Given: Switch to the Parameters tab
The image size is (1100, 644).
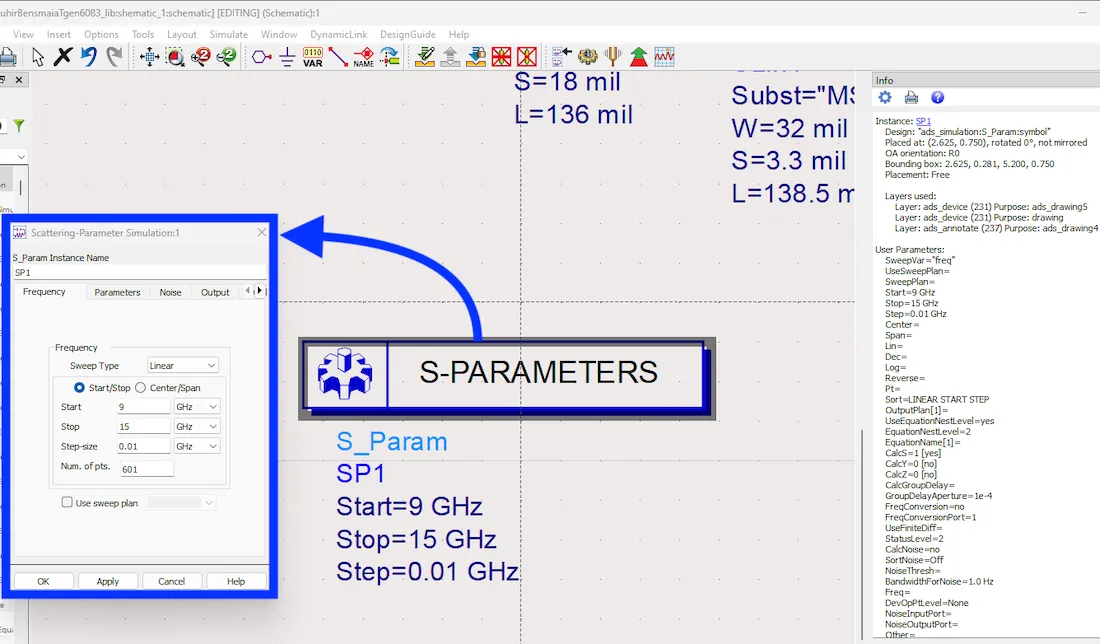Looking at the screenshot, I should [x=117, y=293].
